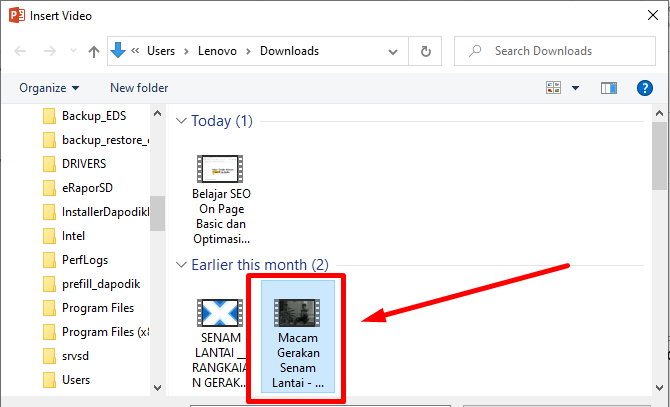This screenshot has height=407, width=670.
Task: Click the srvsd folder icon
Action: pos(49,356)
